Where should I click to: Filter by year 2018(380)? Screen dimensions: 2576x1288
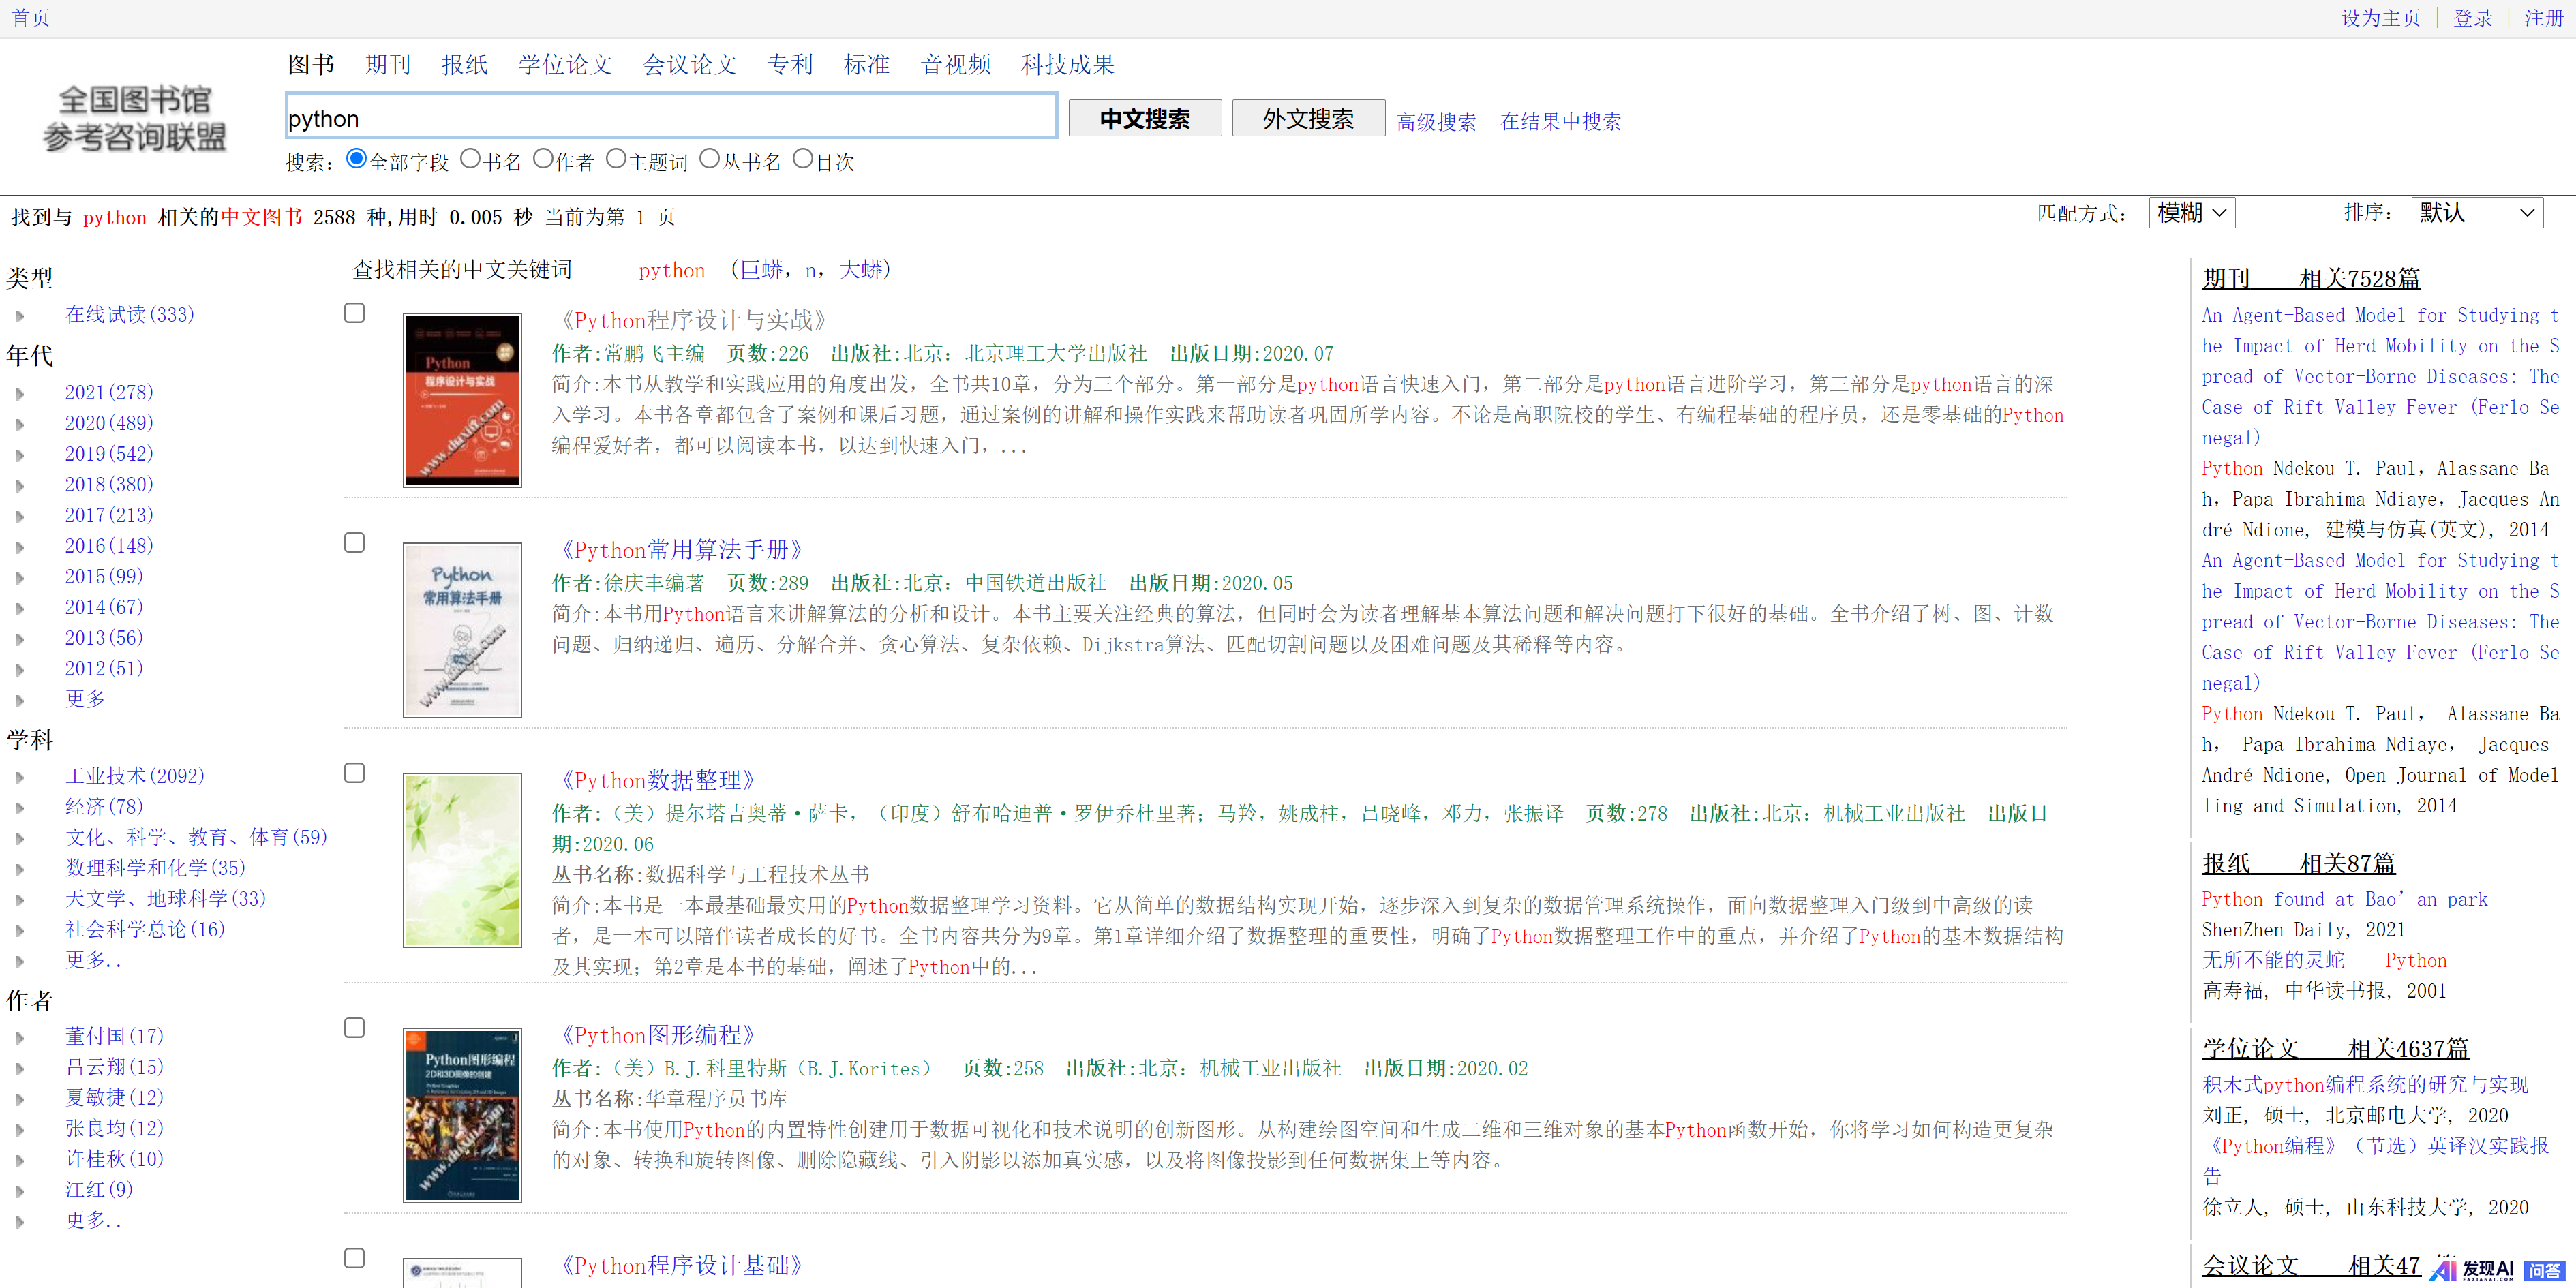pos(109,484)
